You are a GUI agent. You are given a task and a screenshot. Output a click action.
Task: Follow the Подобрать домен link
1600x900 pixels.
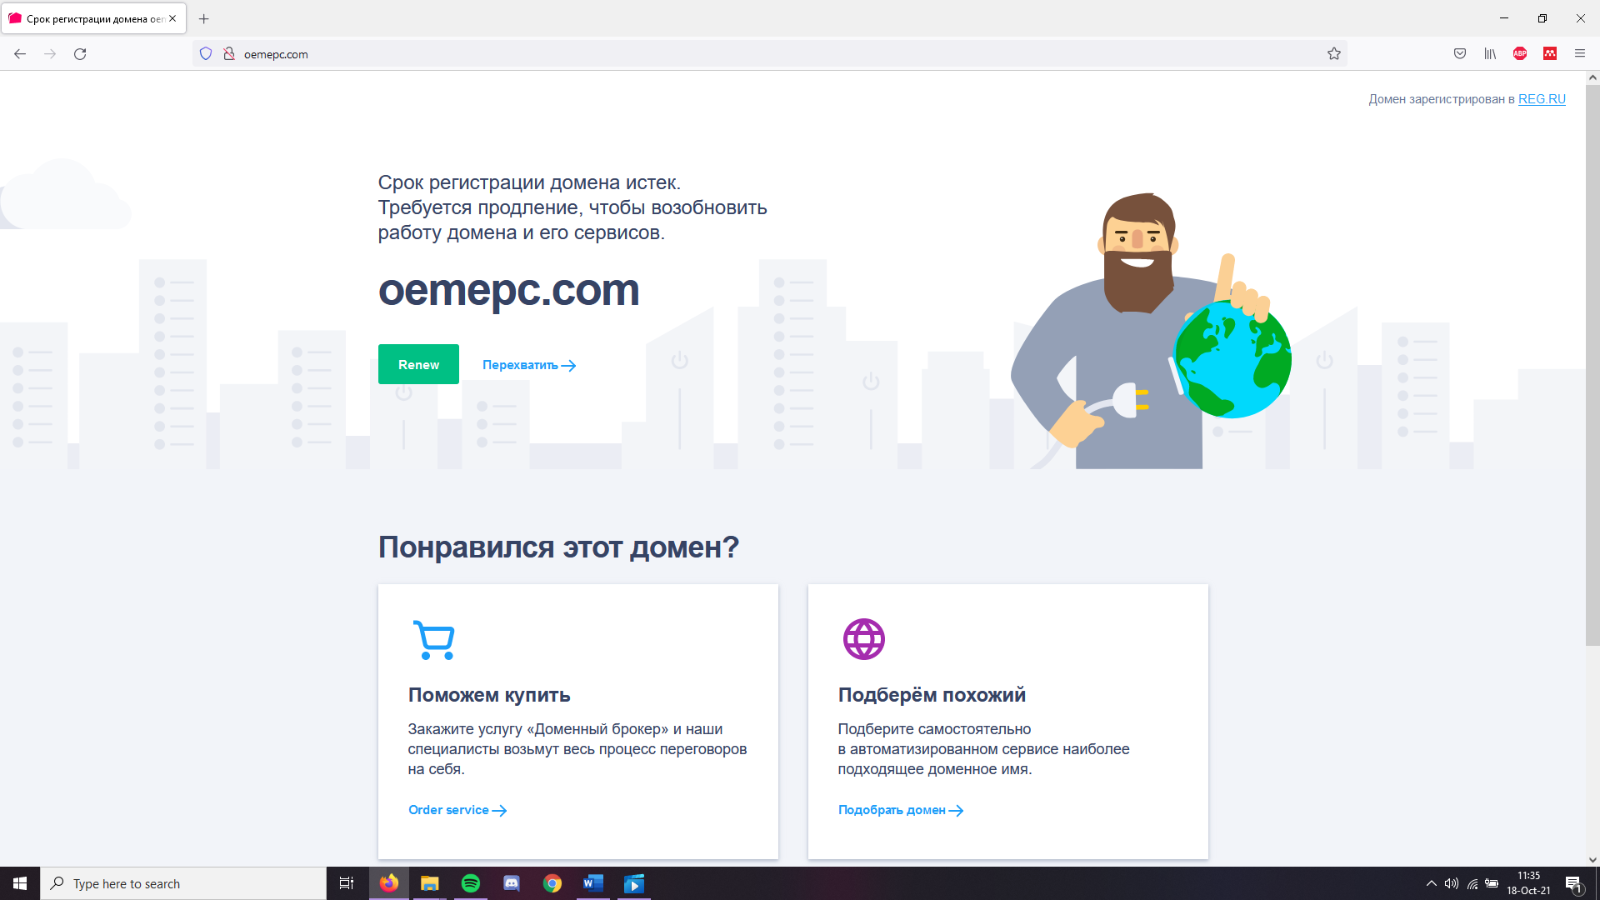(x=900, y=810)
